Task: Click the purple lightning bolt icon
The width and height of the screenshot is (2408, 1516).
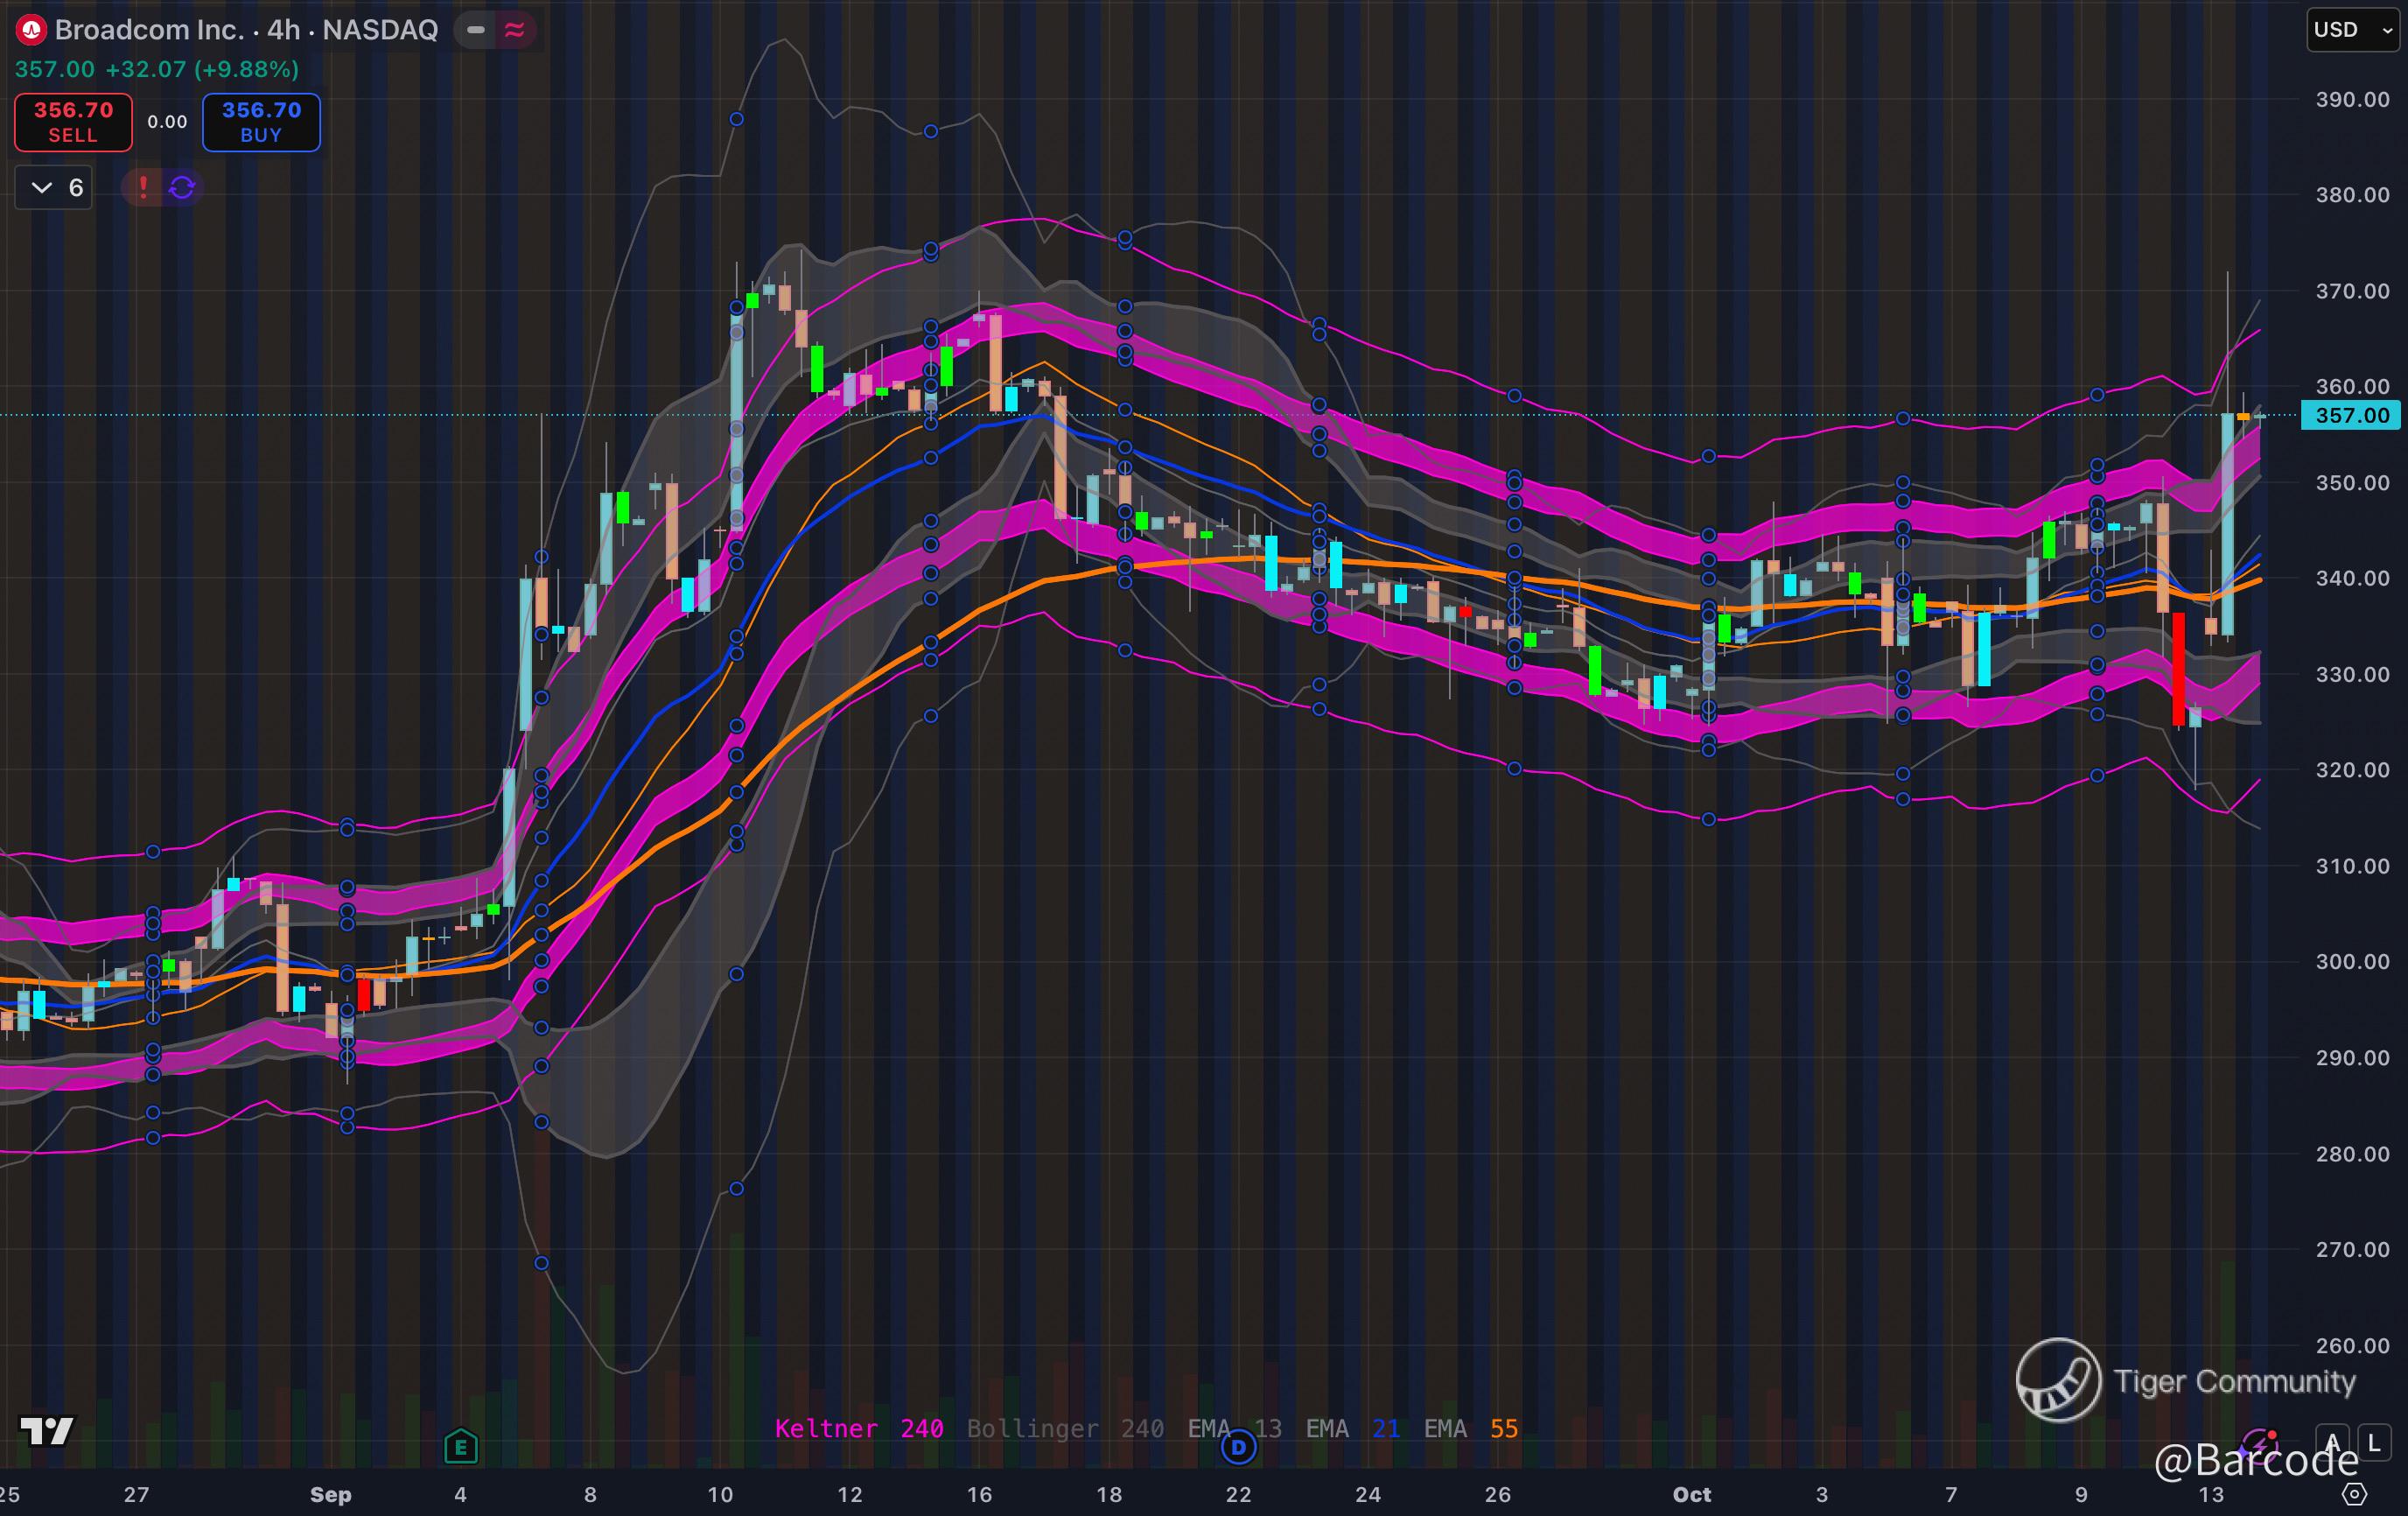Action: coord(2258,1443)
